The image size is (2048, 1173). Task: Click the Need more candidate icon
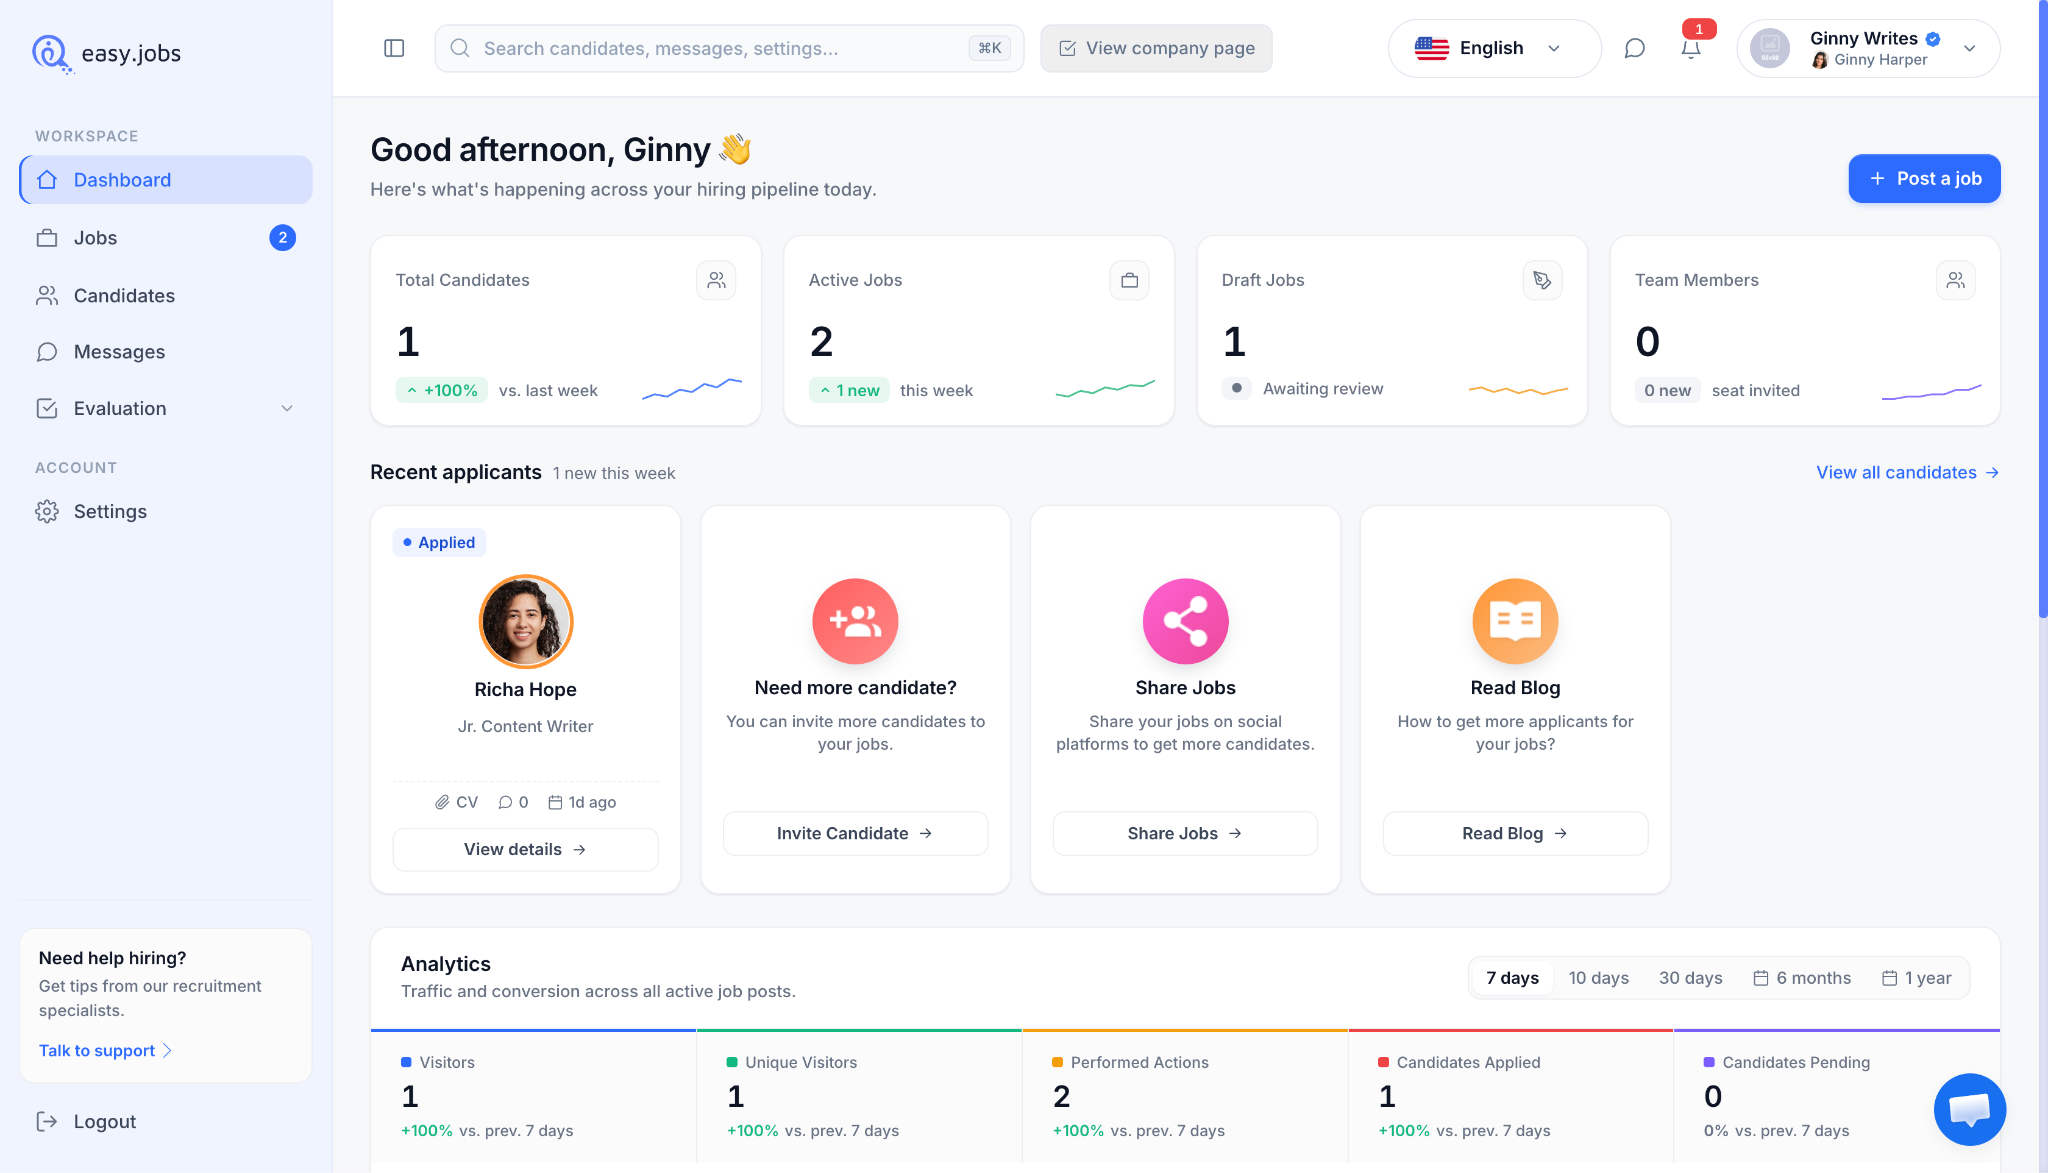click(x=855, y=621)
